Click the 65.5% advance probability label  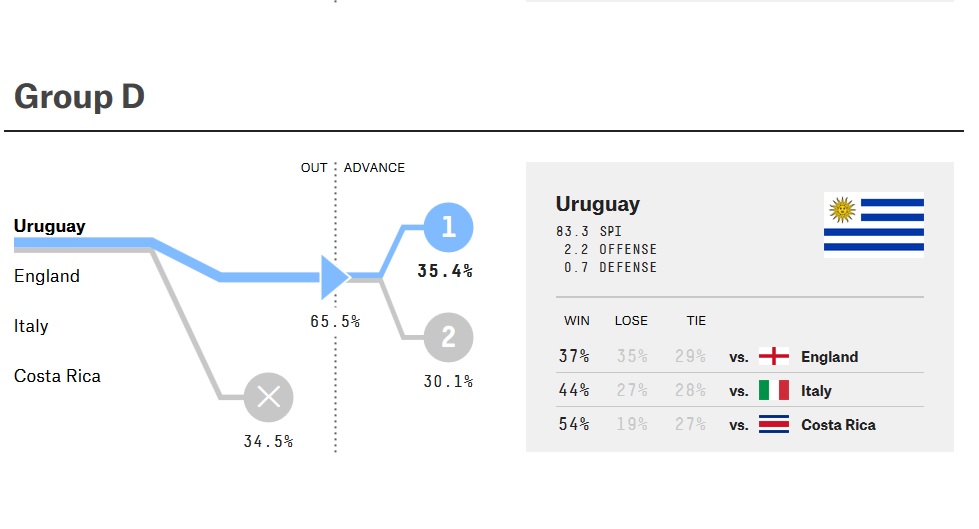coord(335,322)
